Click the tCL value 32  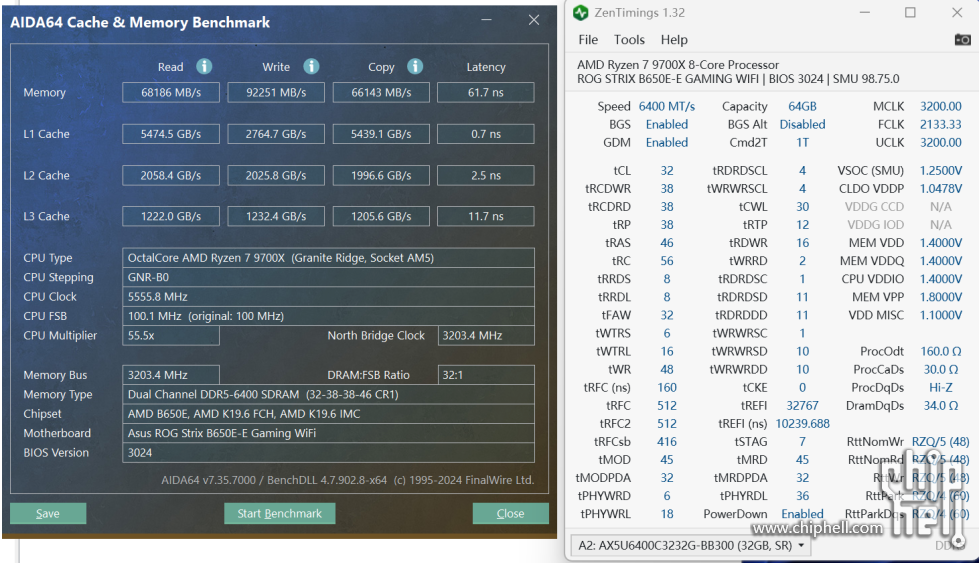coord(667,170)
